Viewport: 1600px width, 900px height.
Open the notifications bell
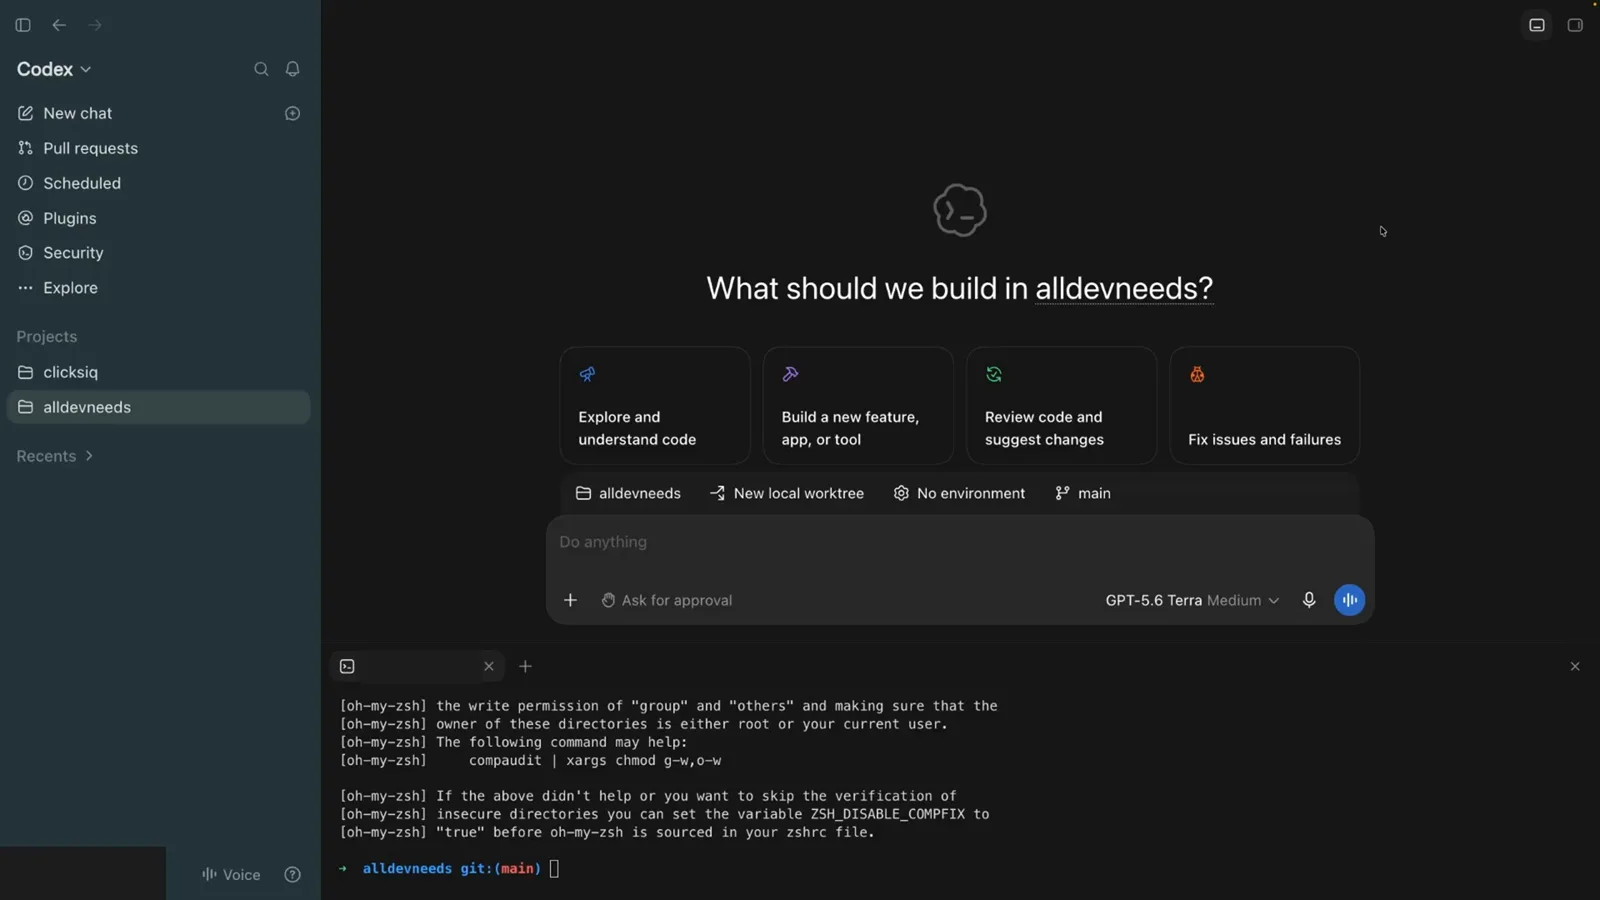click(293, 69)
